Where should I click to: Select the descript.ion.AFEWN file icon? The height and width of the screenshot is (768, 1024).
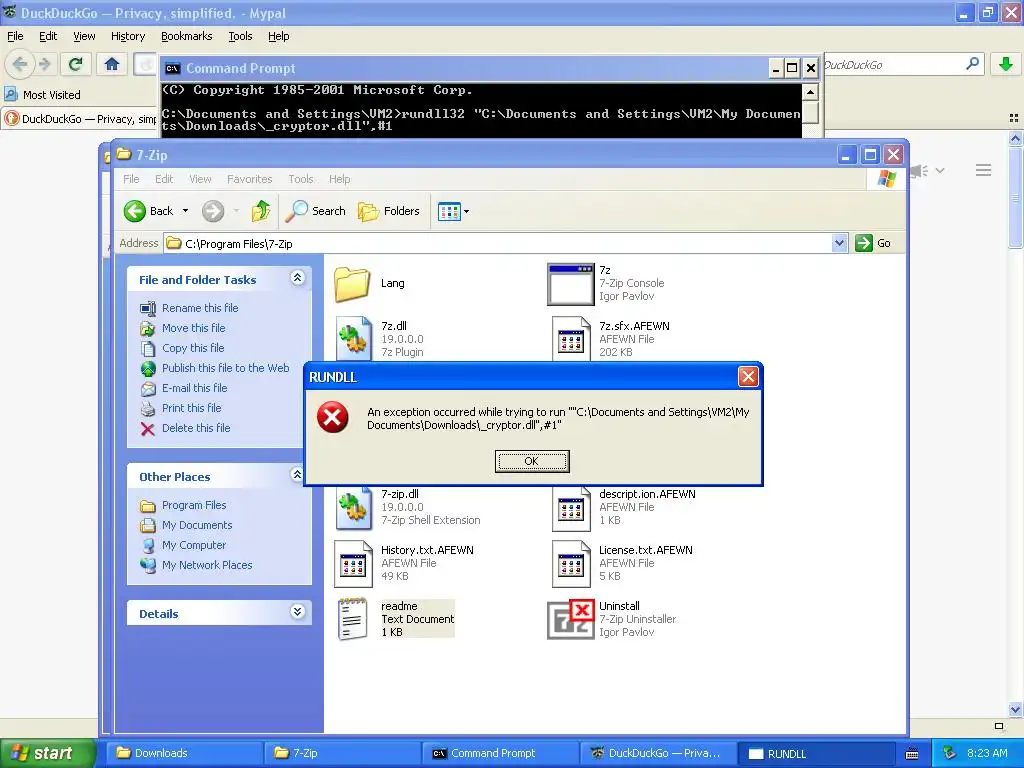571,508
